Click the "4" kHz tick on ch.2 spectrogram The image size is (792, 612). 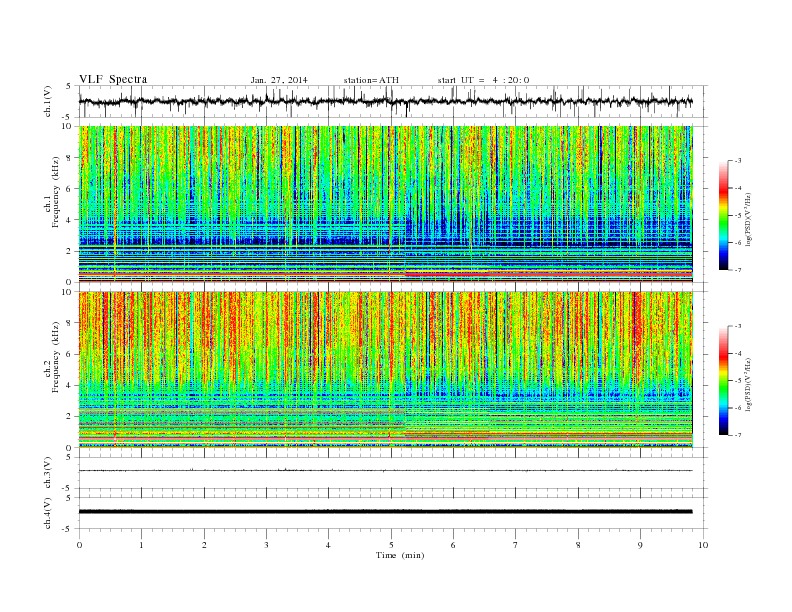[x=70, y=385]
